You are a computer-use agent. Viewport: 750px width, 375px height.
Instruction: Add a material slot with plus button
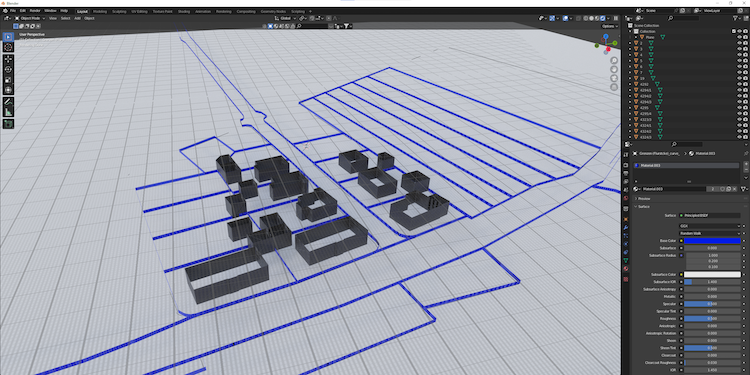(745, 165)
